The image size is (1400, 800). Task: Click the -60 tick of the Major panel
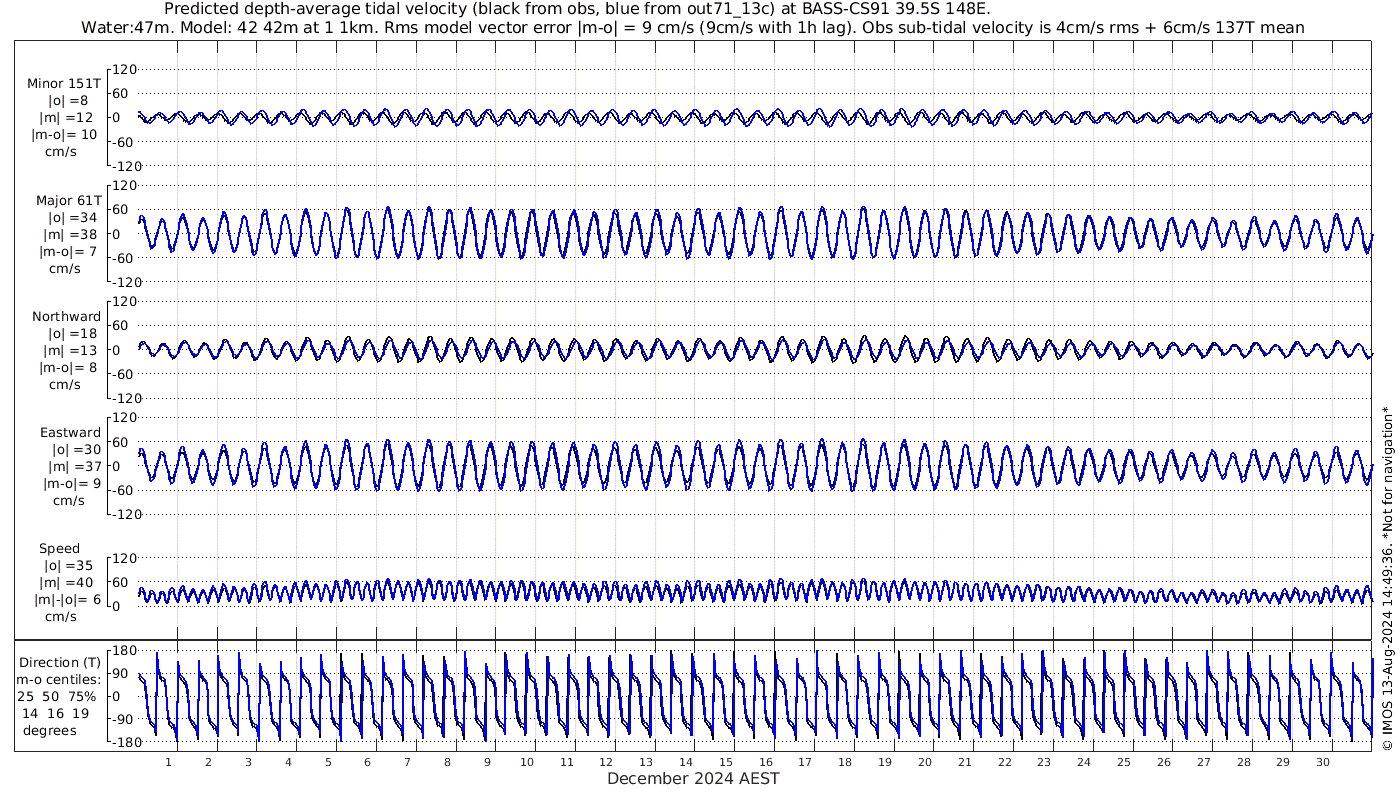[x=125, y=258]
